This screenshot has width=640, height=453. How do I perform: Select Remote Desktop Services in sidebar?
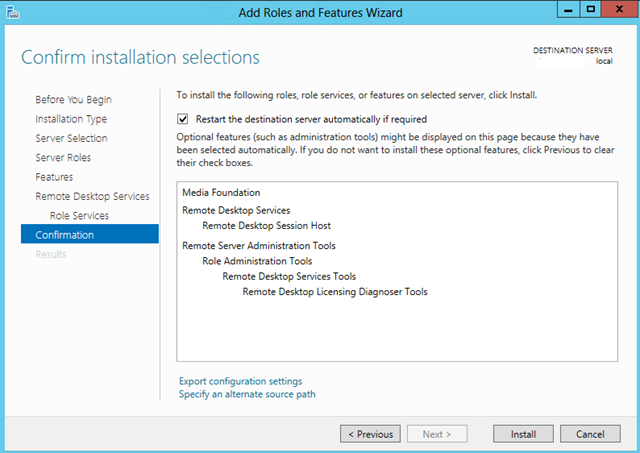pyautogui.click(x=92, y=196)
